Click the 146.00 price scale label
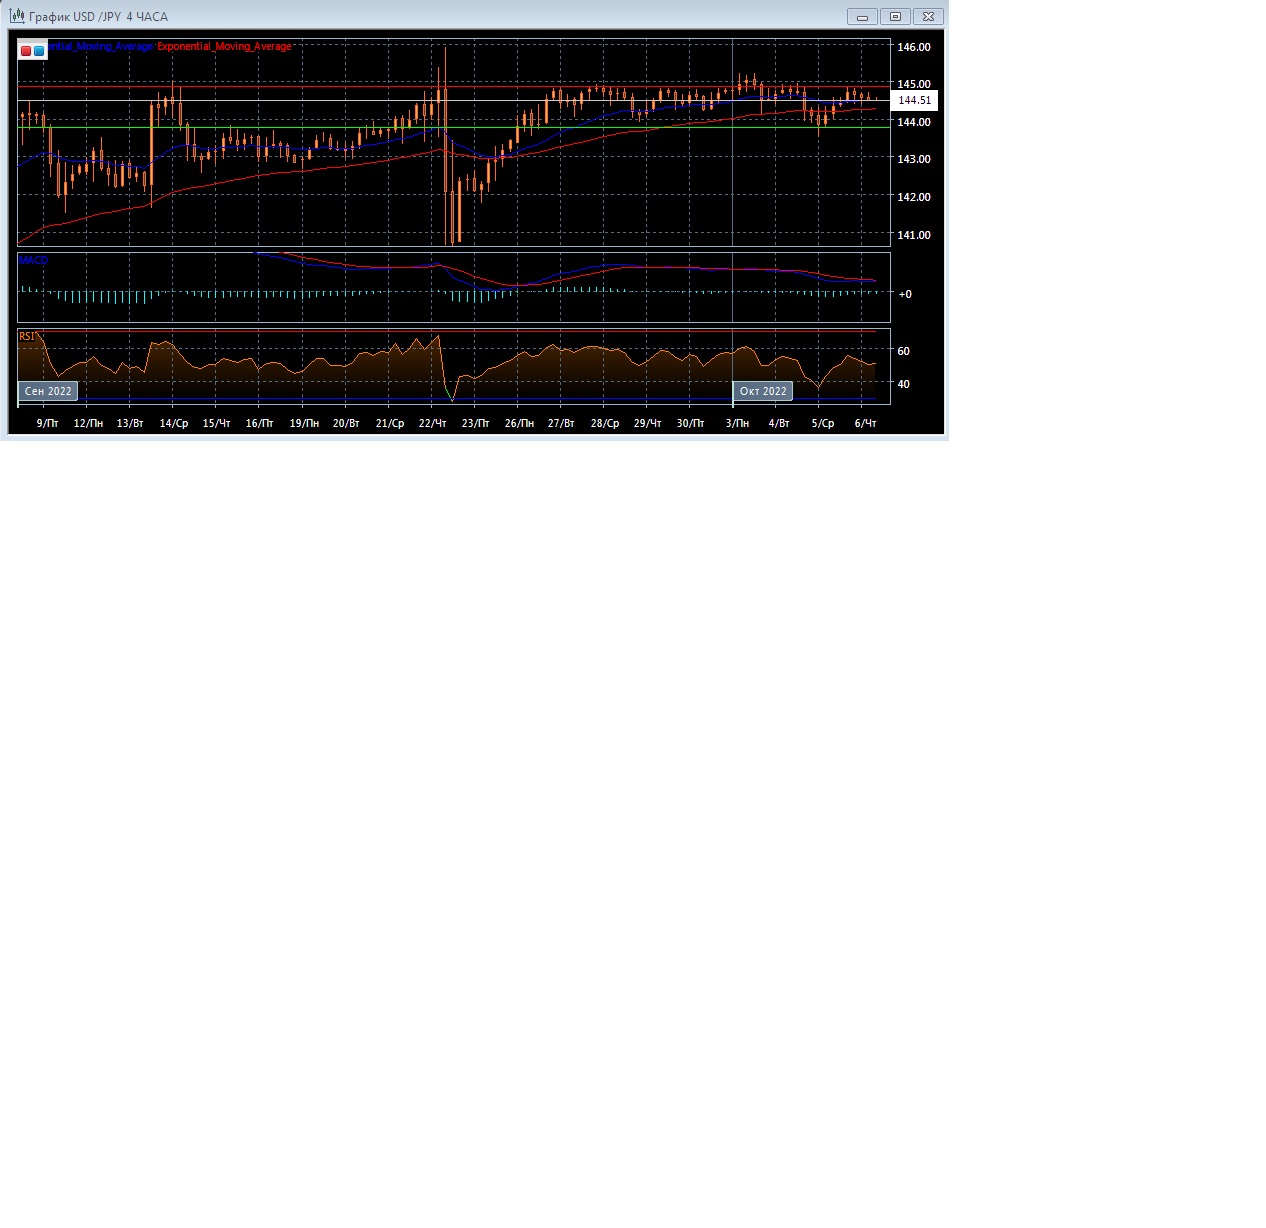 pos(914,47)
